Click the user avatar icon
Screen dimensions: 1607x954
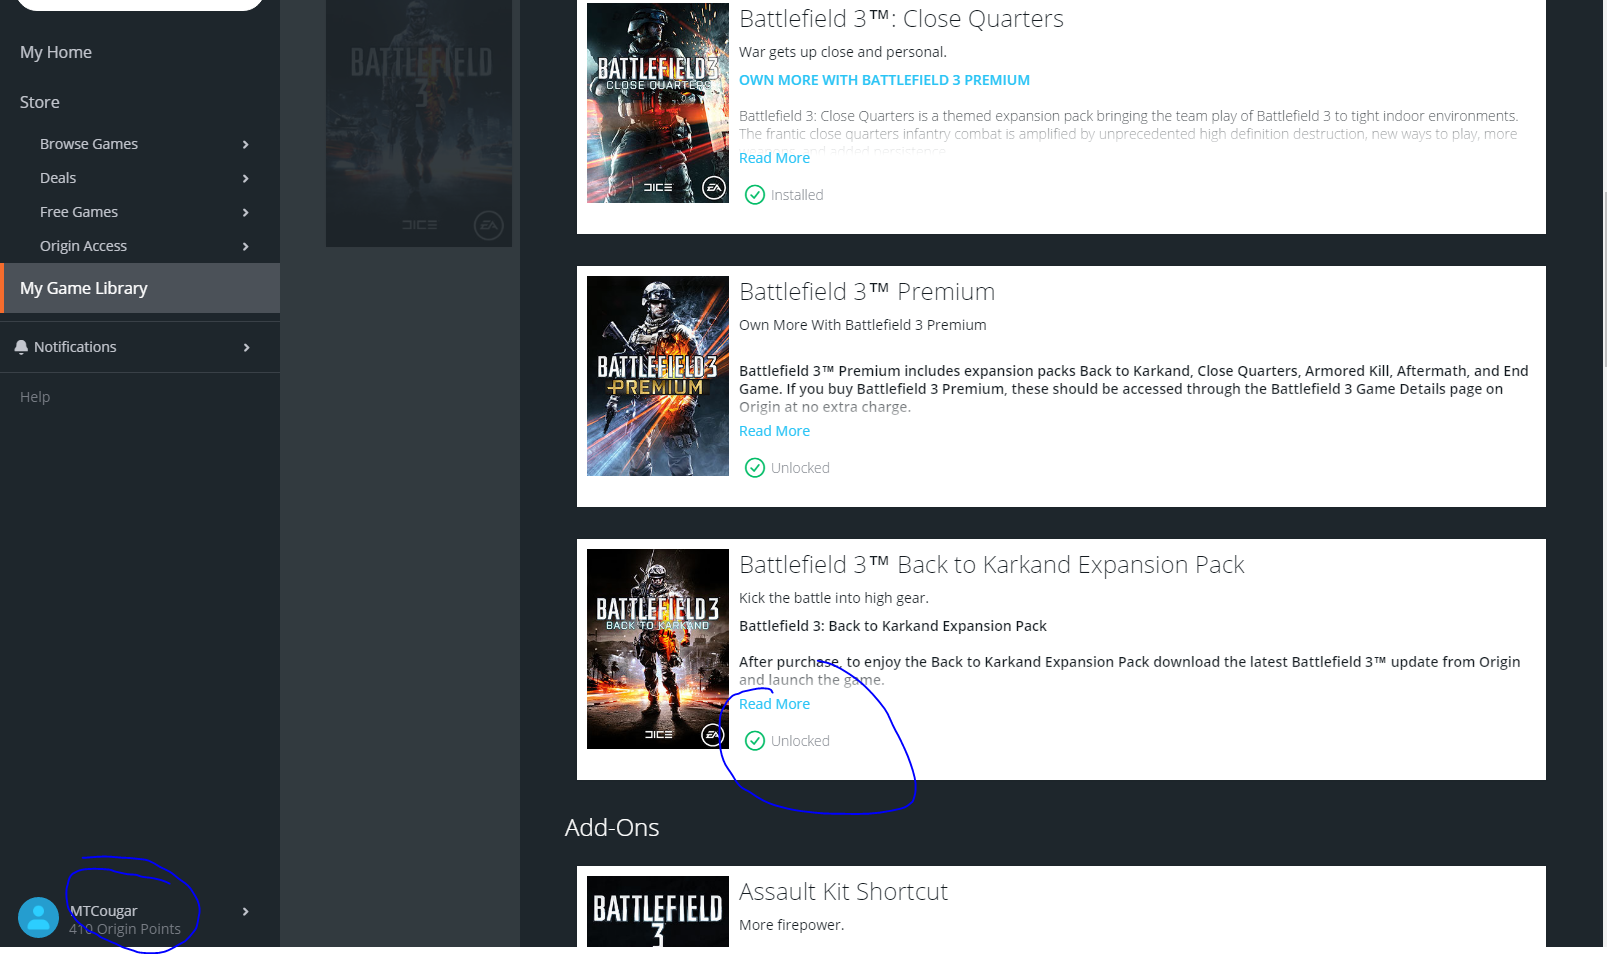pyautogui.click(x=38, y=918)
